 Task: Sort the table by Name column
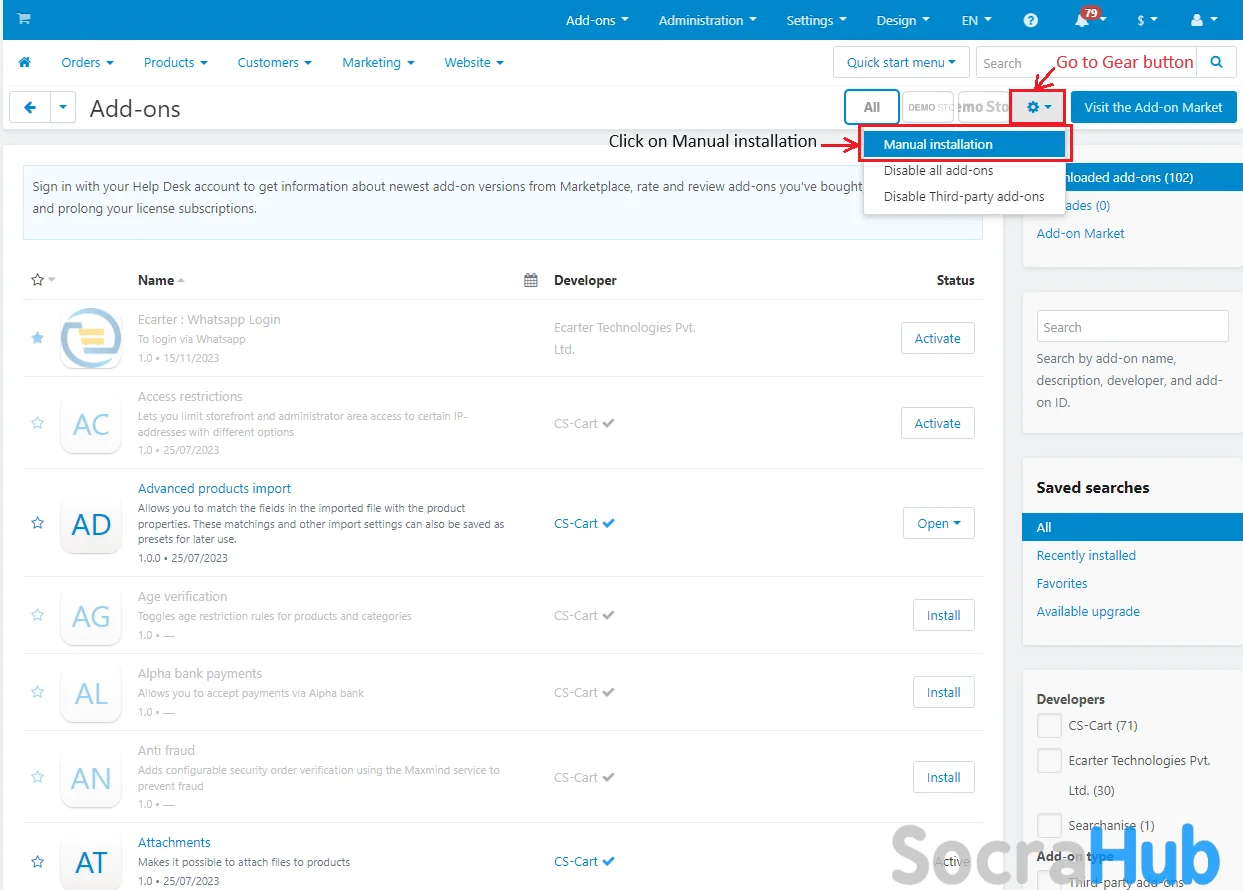tap(161, 280)
